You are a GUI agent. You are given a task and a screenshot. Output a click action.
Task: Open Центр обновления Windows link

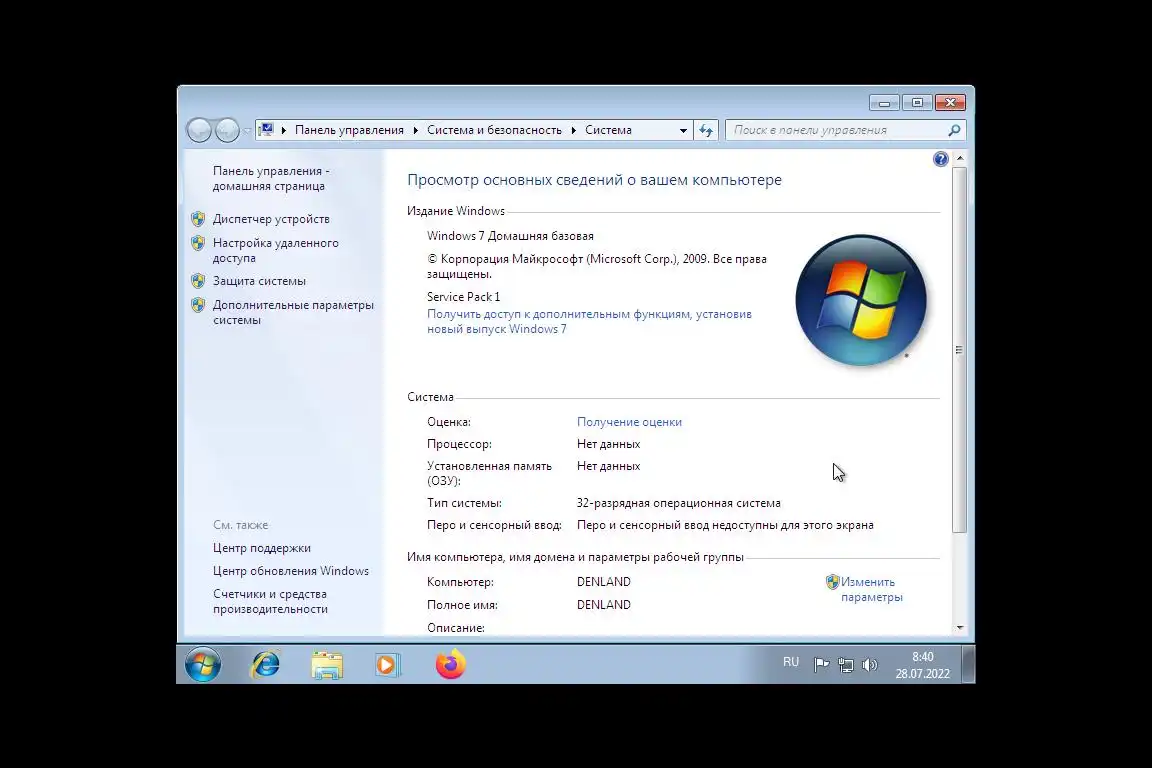(291, 571)
